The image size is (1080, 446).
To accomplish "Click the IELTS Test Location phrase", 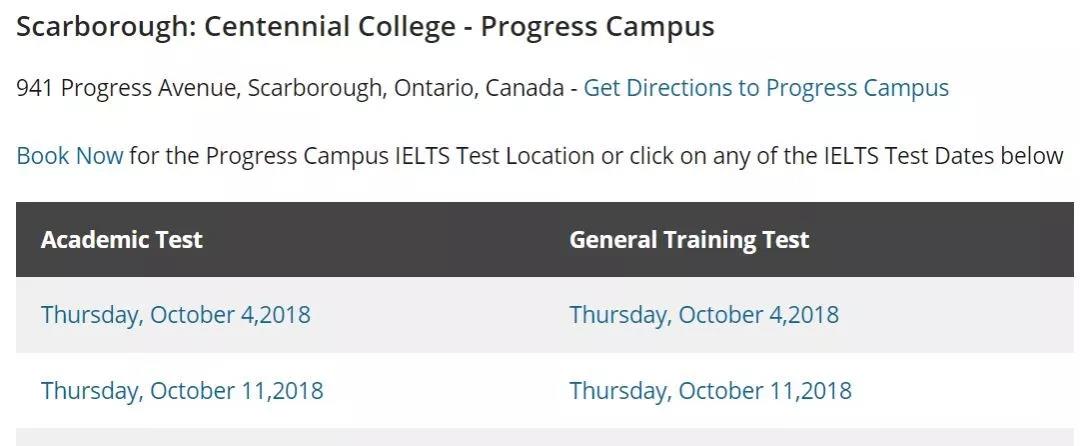I will pos(495,156).
